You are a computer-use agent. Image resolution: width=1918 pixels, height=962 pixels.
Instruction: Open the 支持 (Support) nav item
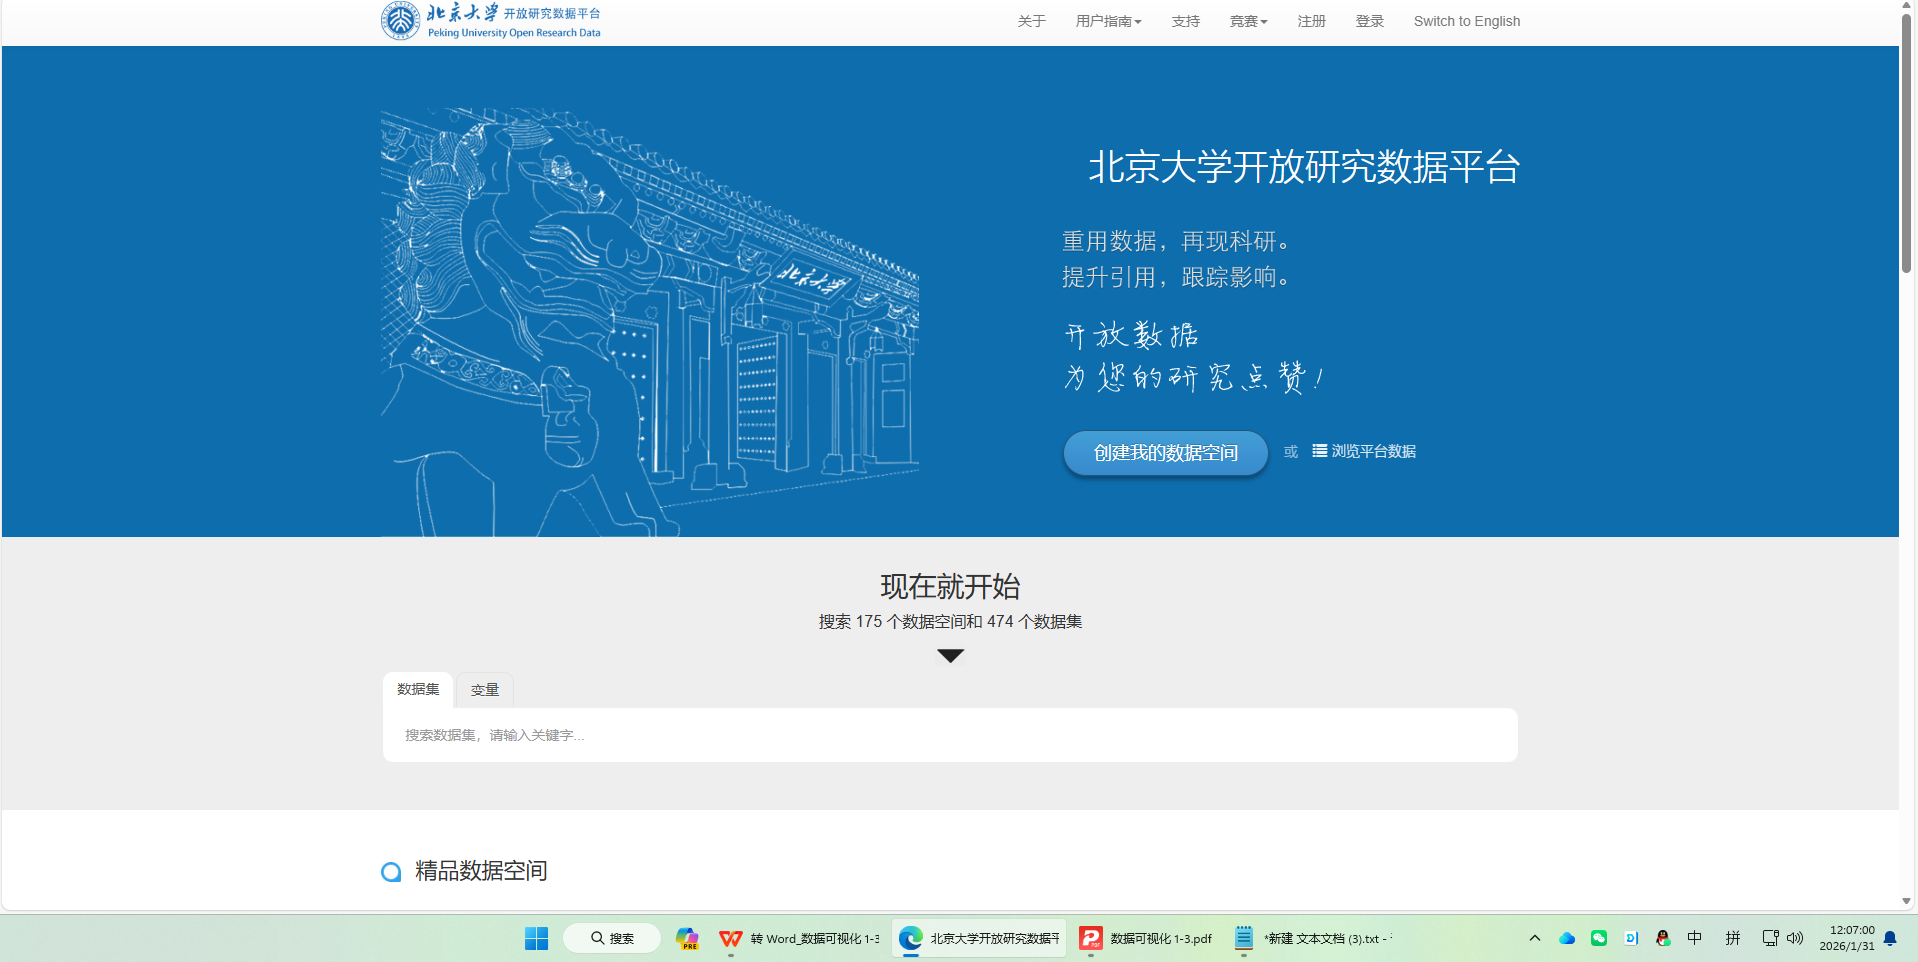1185,21
